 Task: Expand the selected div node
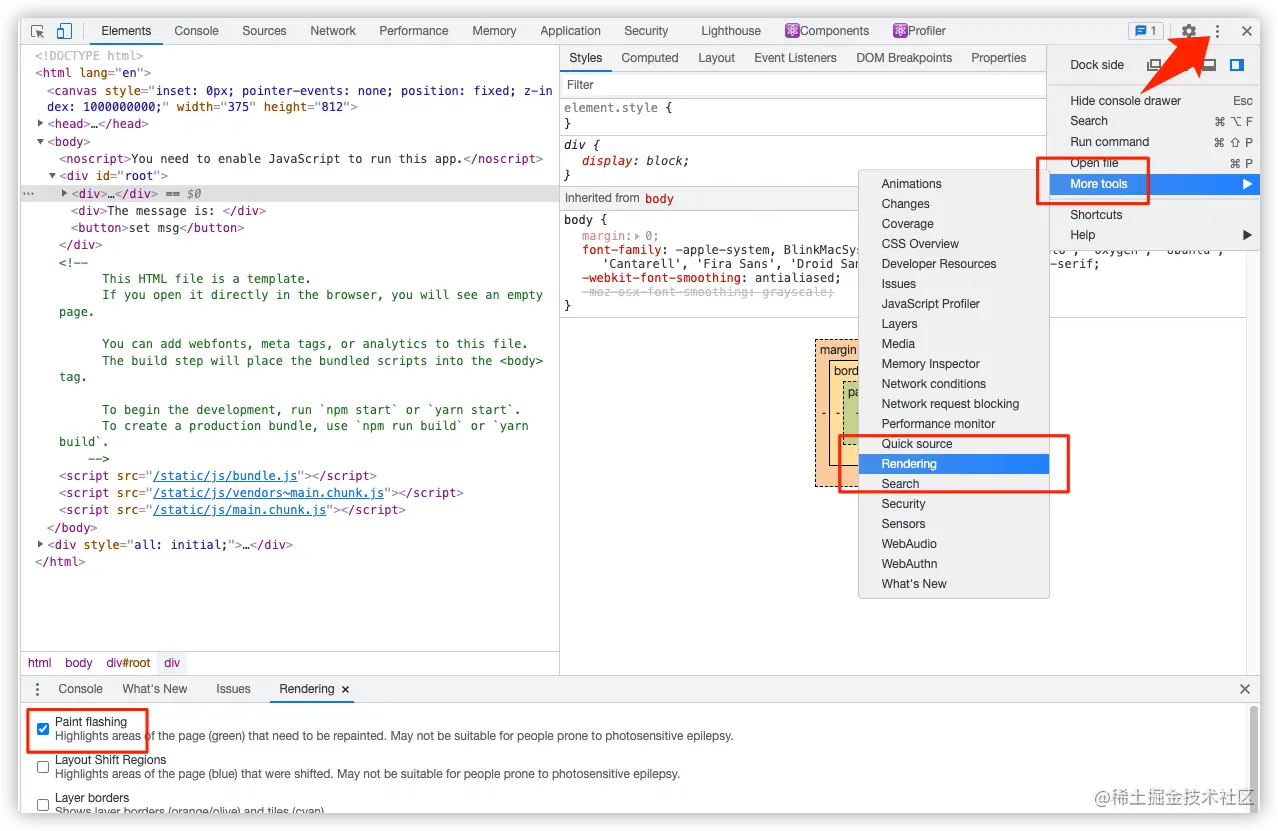[65, 194]
